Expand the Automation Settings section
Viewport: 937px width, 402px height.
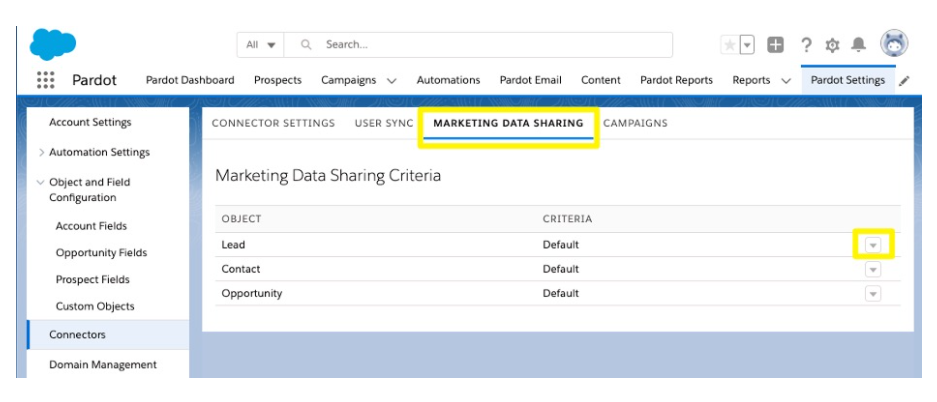(41, 152)
